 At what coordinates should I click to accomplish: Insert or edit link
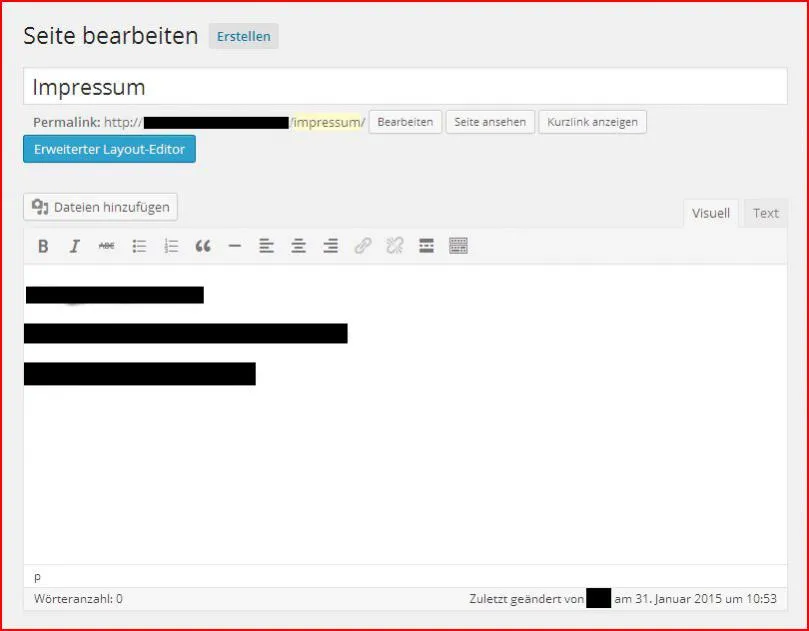click(x=363, y=246)
